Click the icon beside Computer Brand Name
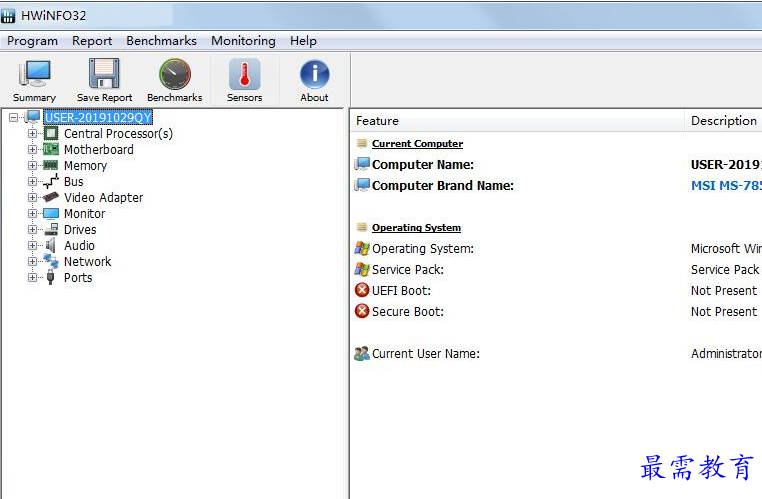This screenshot has width=762, height=499. click(362, 185)
